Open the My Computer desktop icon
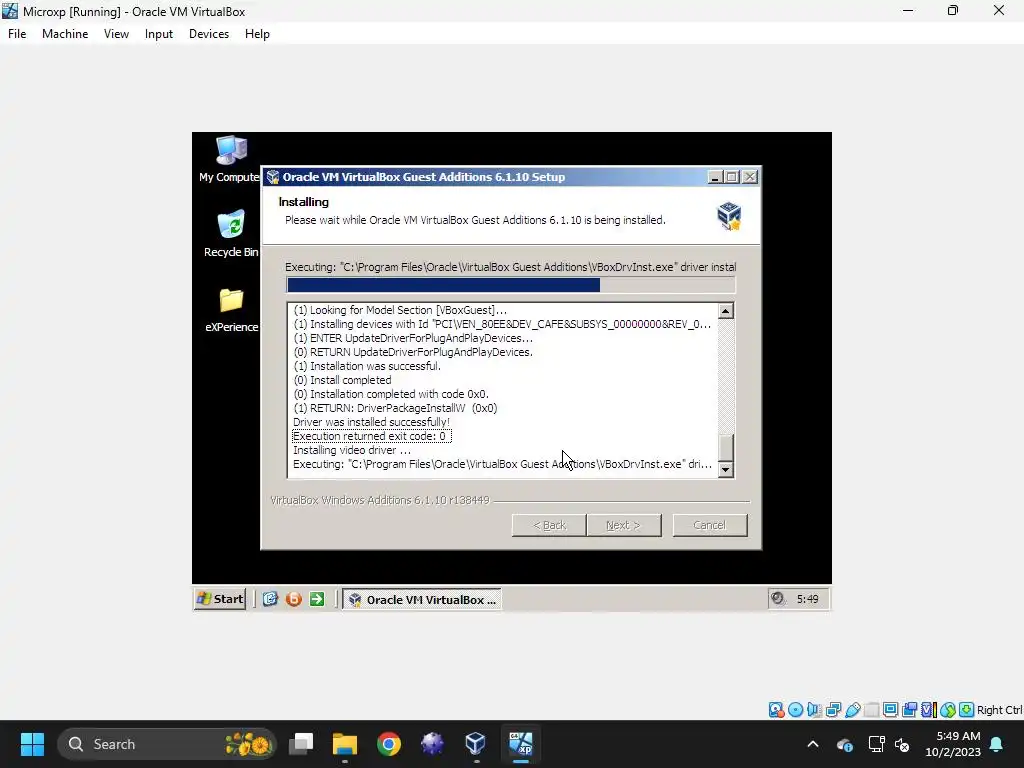This screenshot has width=1024, height=768. [231, 159]
